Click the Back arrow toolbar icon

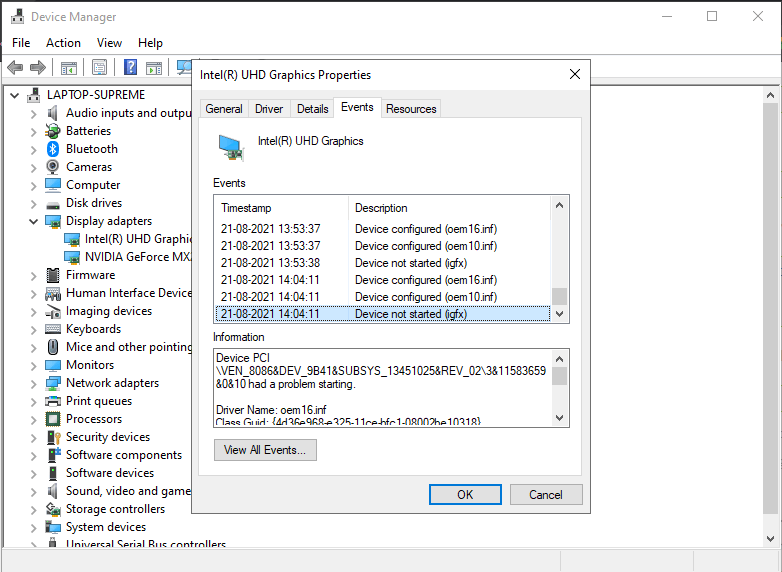pyautogui.click(x=15, y=67)
